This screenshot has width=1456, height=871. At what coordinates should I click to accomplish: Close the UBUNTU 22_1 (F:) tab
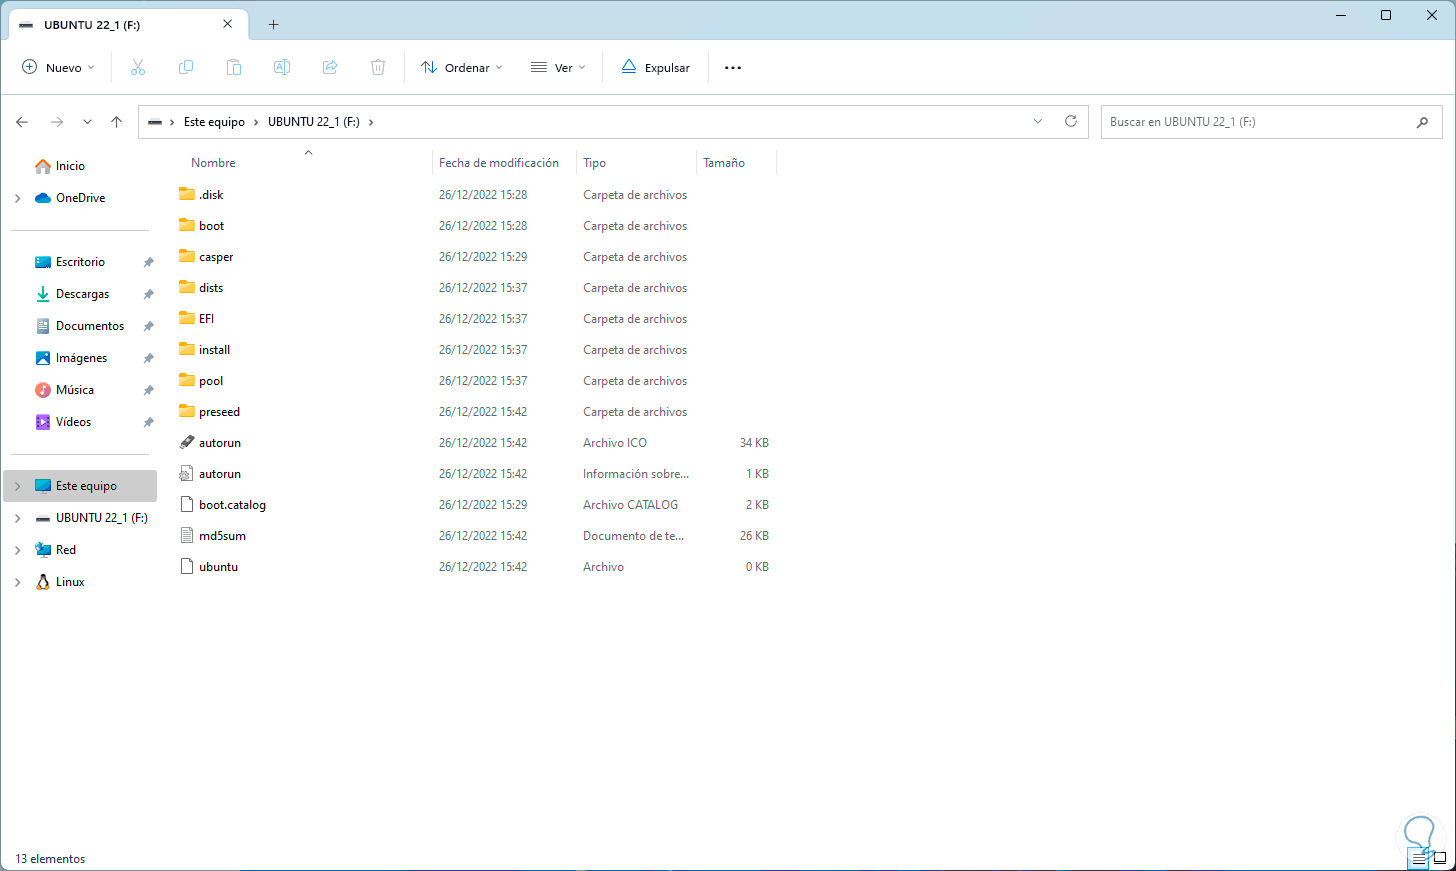228,24
